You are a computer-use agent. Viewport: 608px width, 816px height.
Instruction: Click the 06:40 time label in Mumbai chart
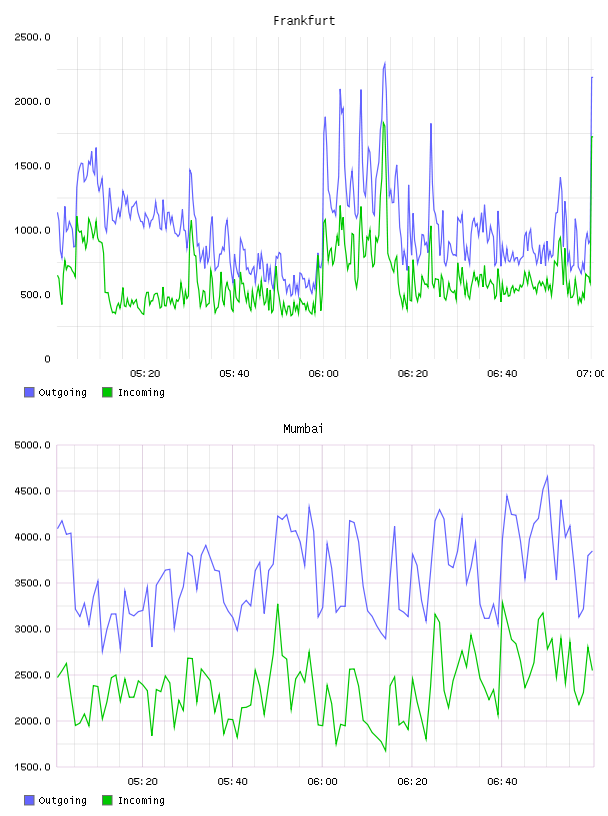[502, 782]
